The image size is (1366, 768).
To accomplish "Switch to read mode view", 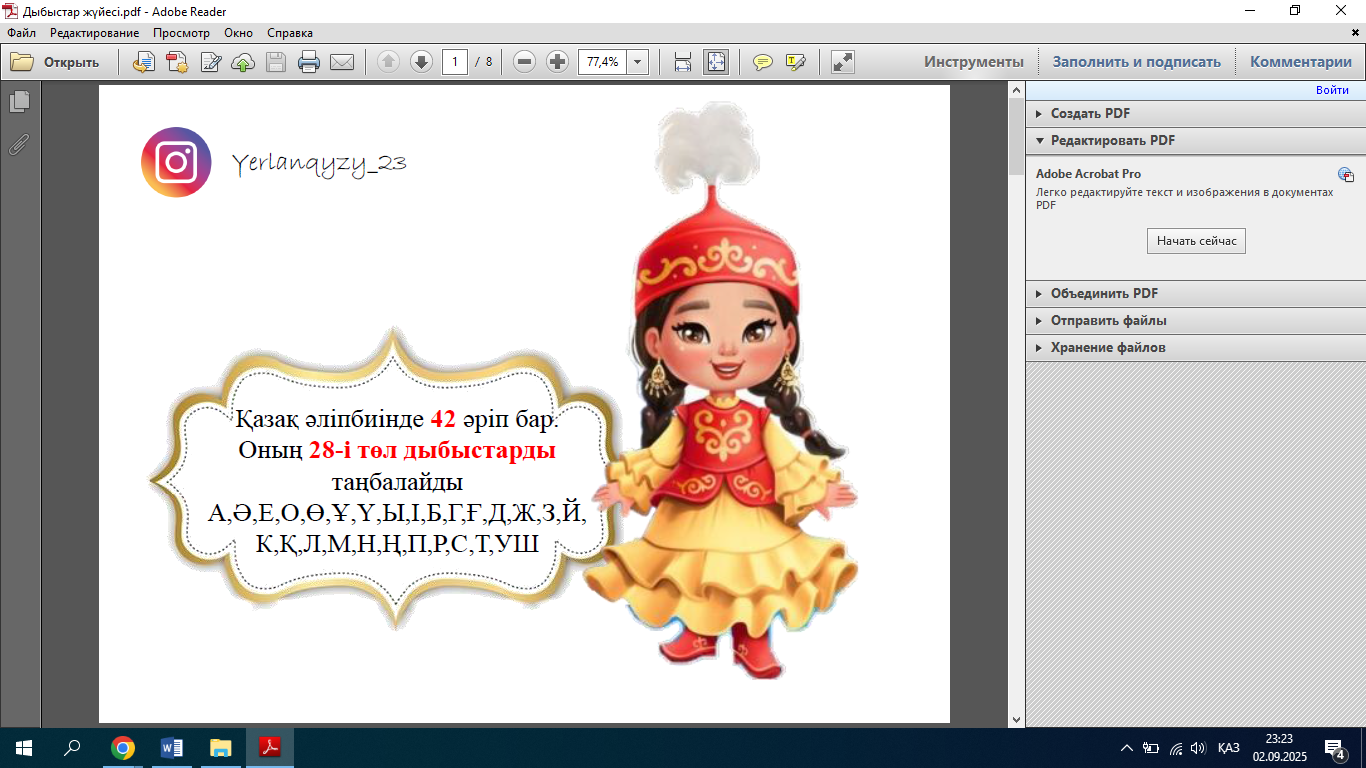I will [843, 62].
